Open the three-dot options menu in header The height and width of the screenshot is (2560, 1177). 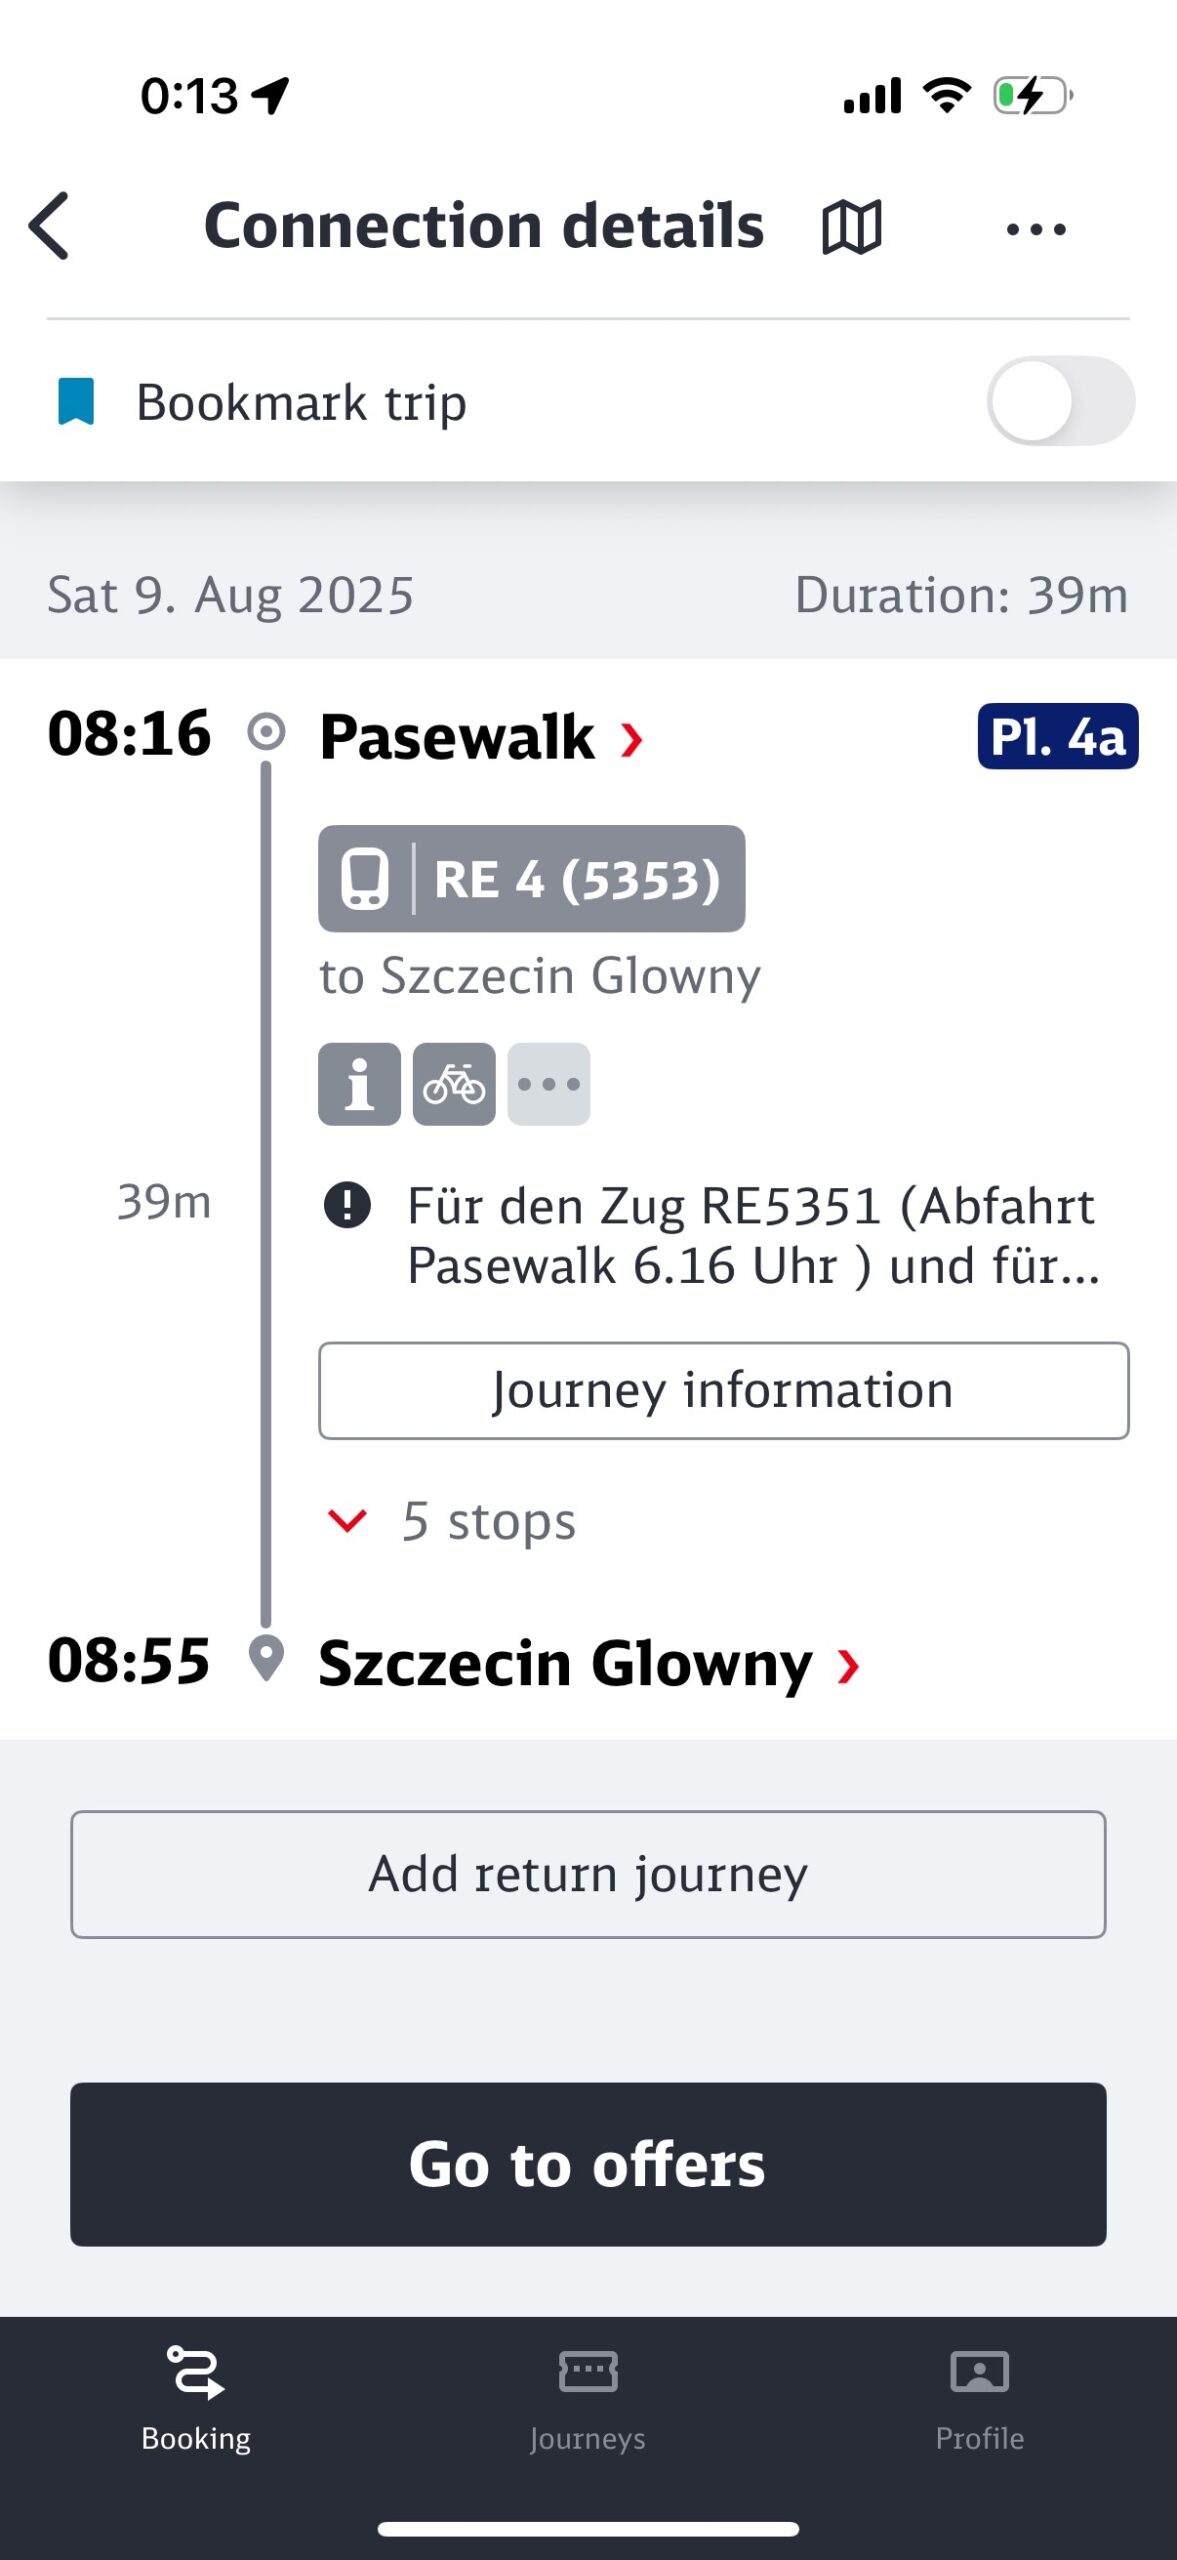click(x=1036, y=229)
